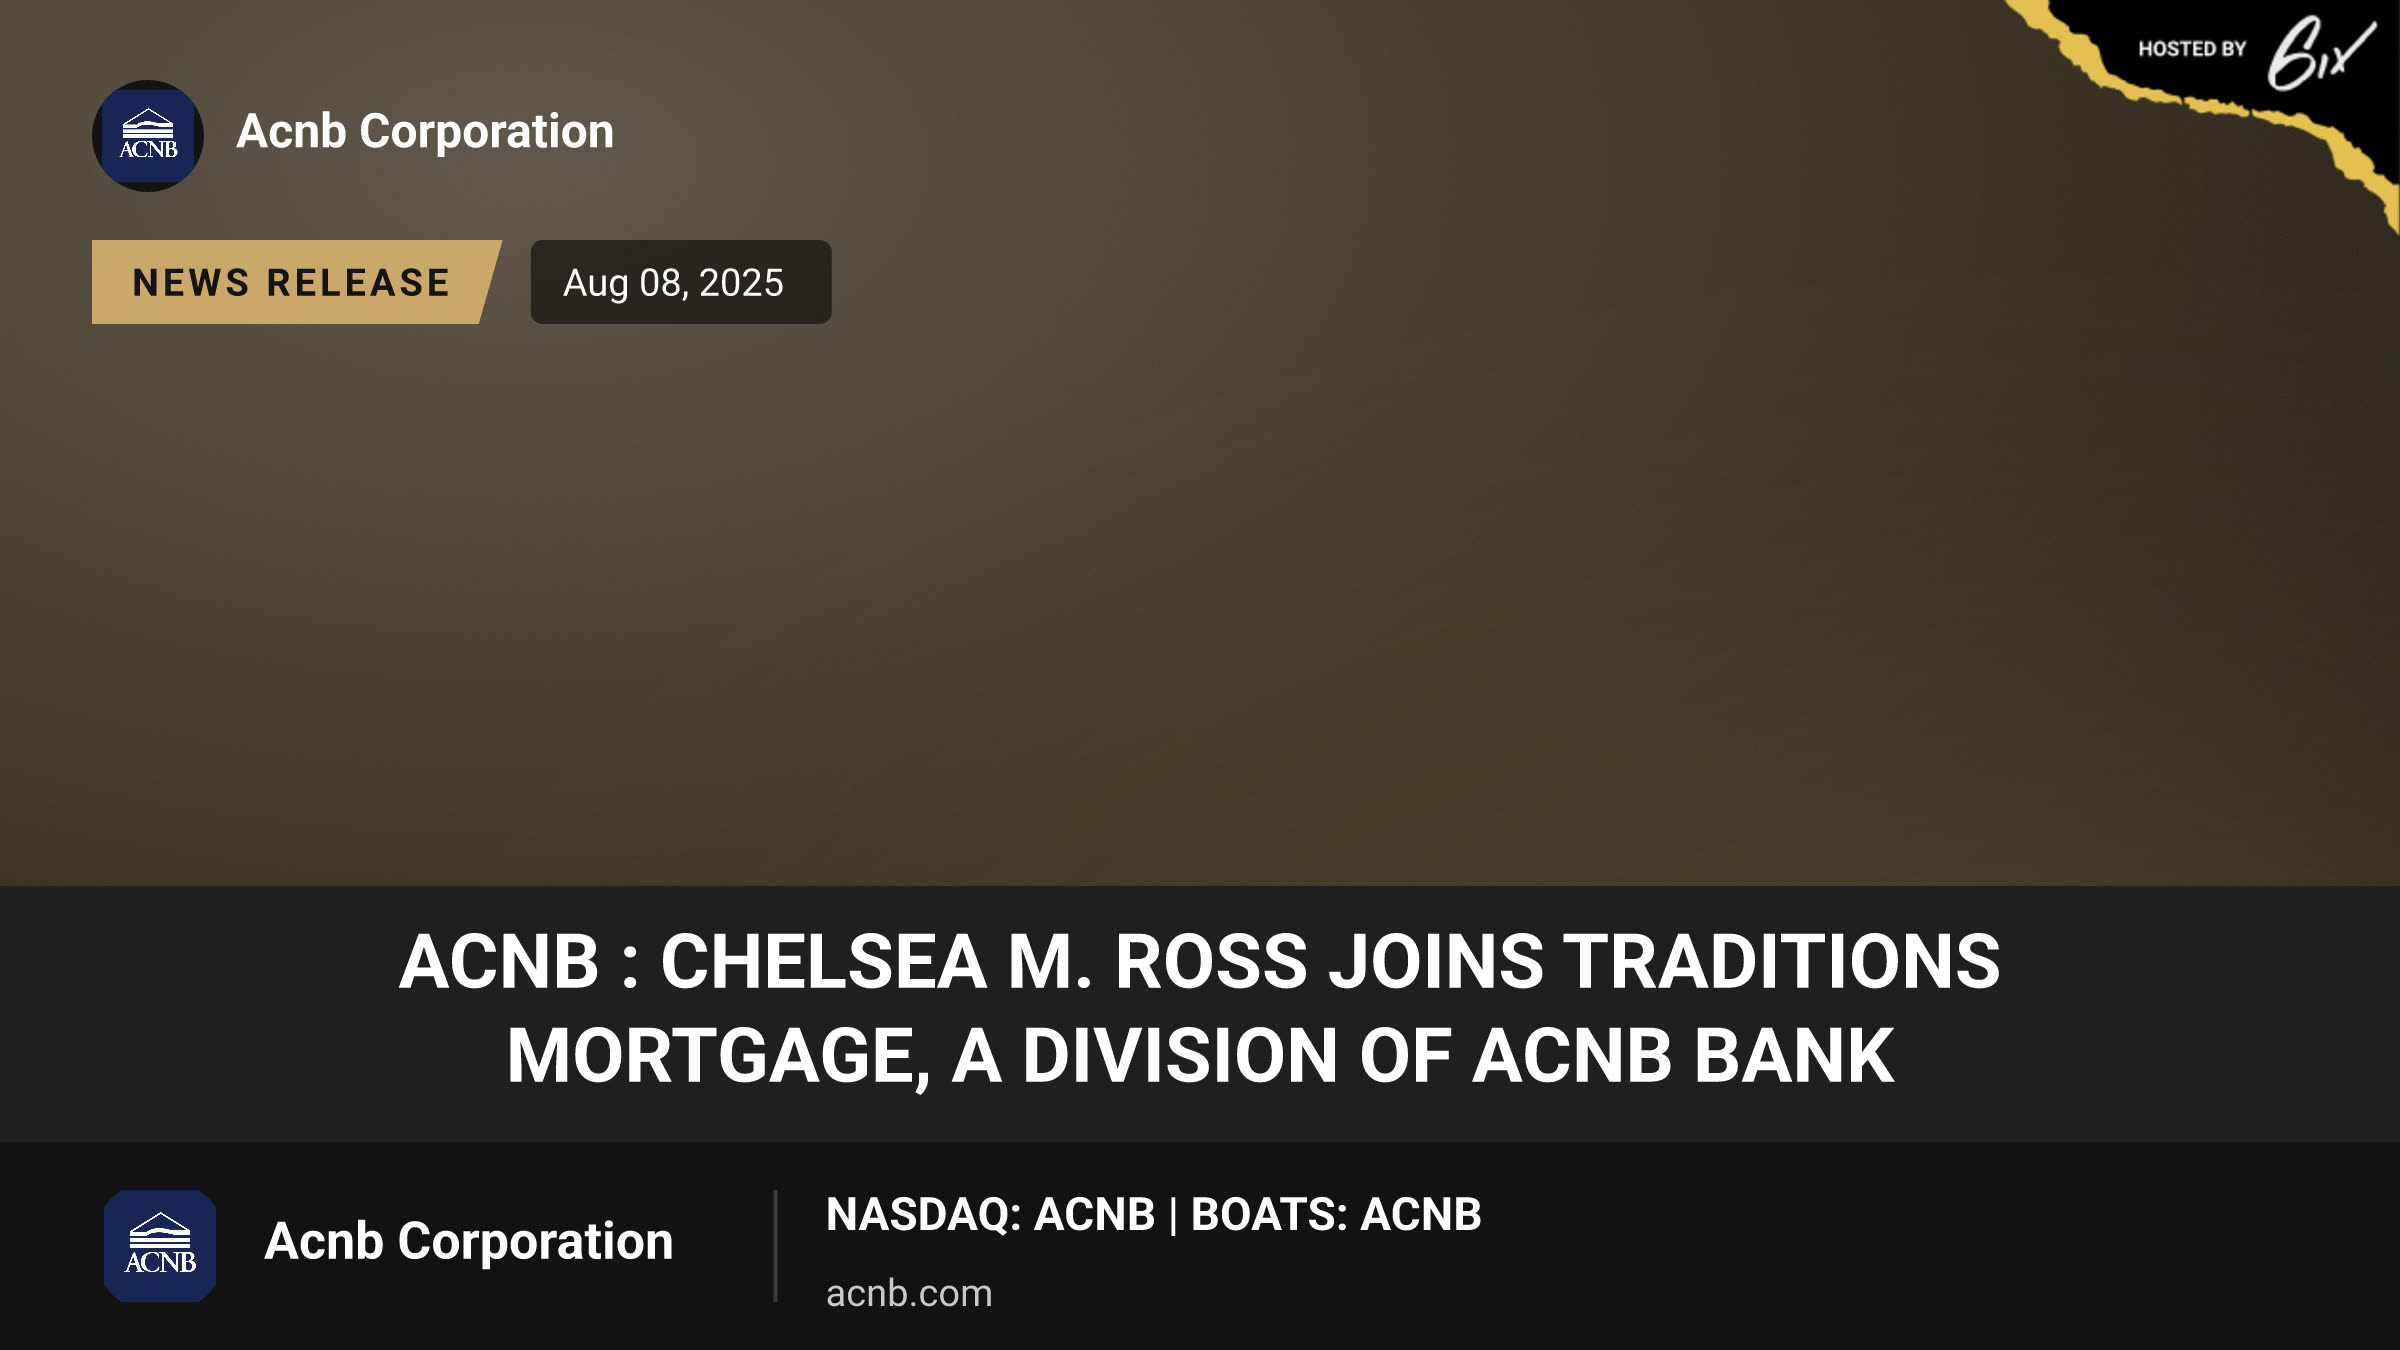Click the Acnb Corporation title at top

[x=425, y=132]
